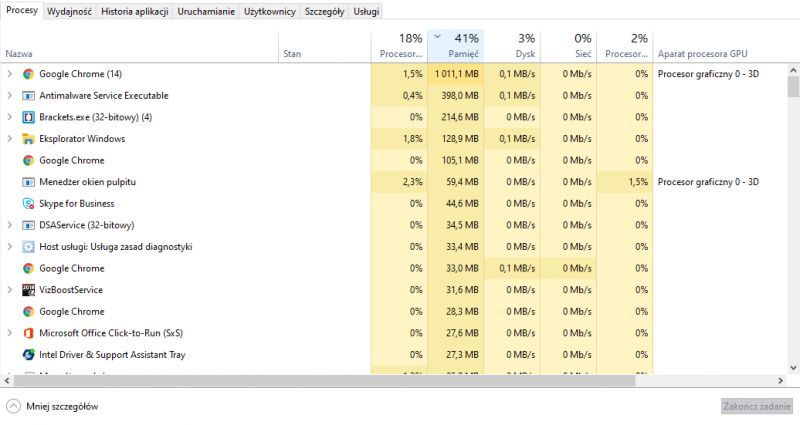Click Chrome icon in the 105,1 MB row
The height and width of the screenshot is (425, 800).
coord(29,160)
